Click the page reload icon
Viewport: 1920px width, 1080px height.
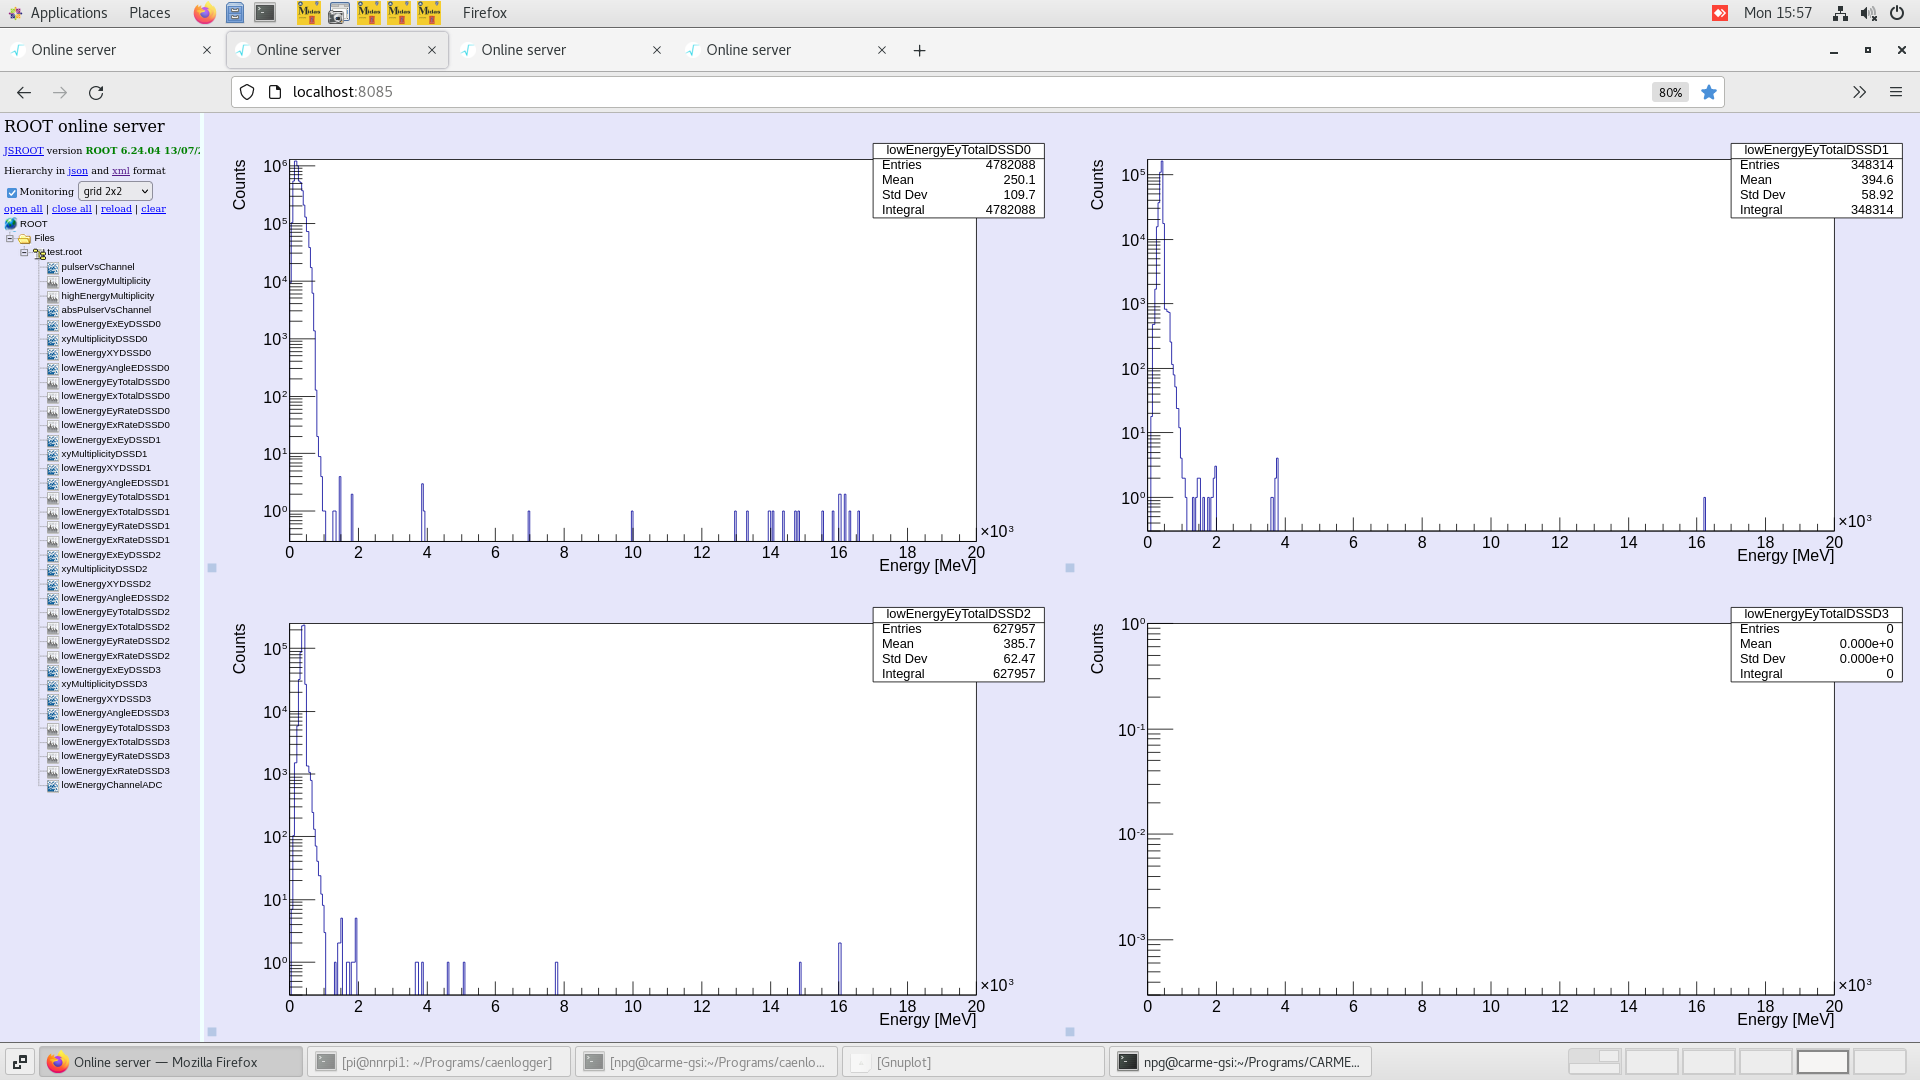(97, 92)
